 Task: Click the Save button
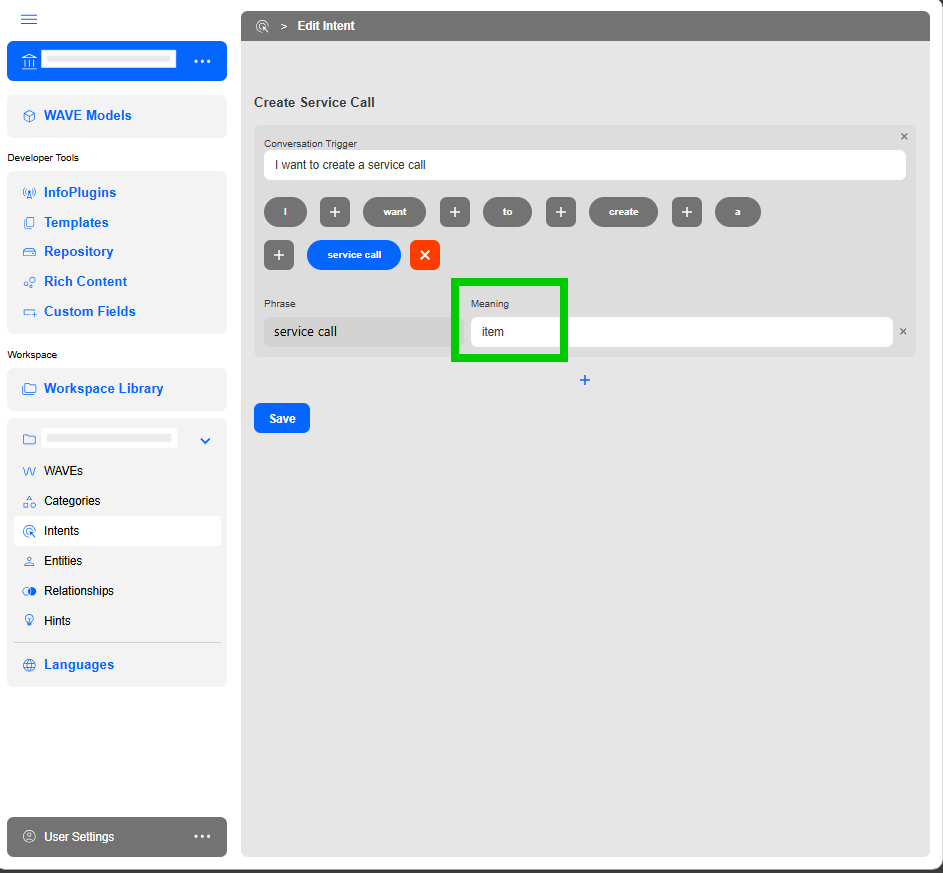click(282, 418)
